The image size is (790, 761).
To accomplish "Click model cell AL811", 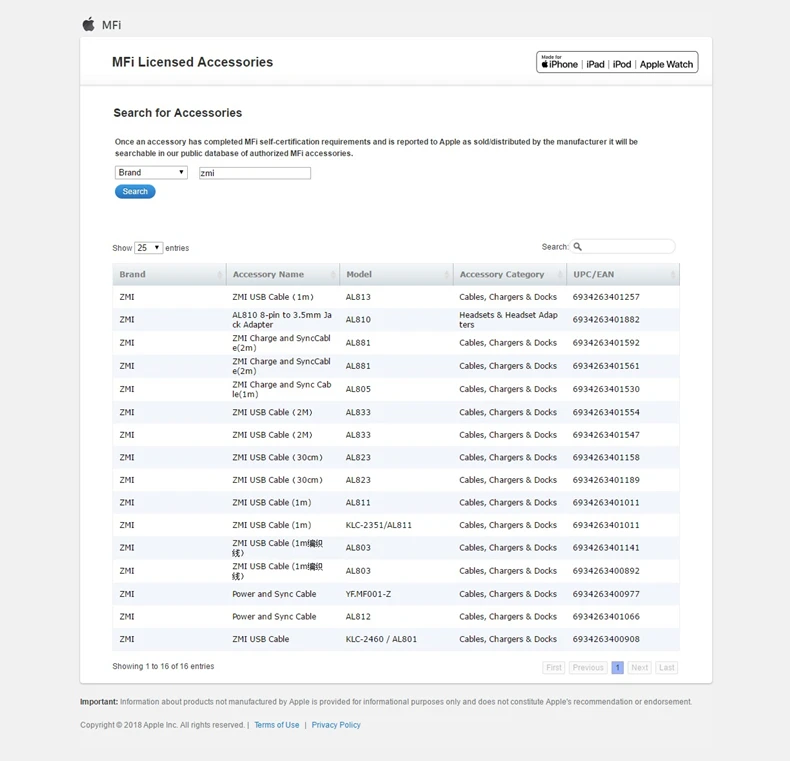I will 358,502.
